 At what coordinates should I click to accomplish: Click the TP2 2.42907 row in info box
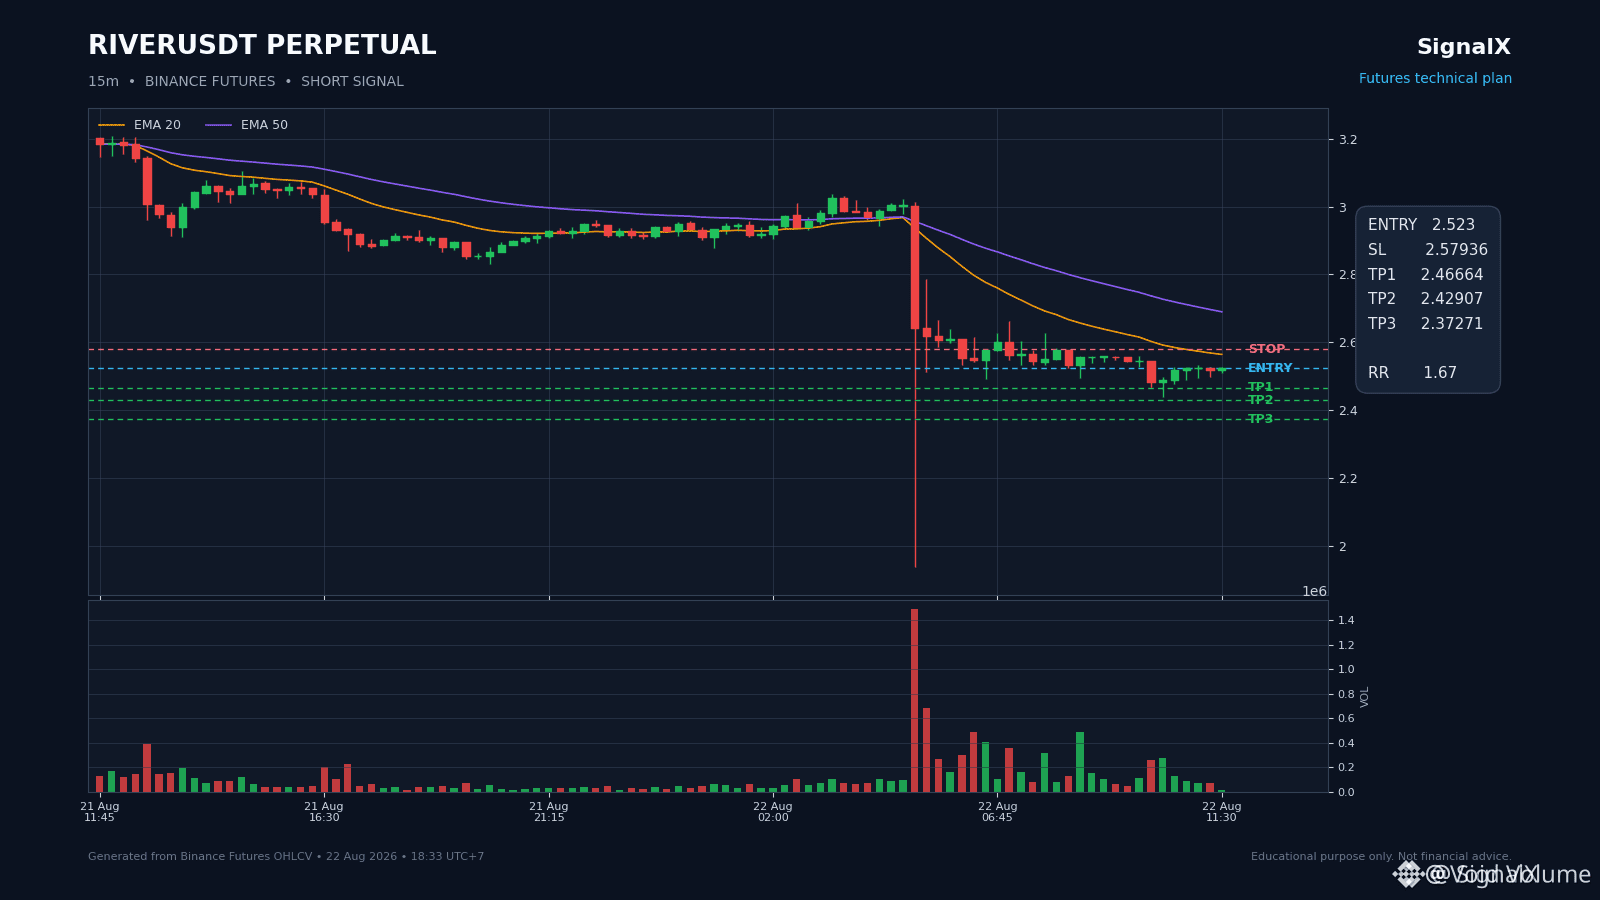click(x=1425, y=299)
